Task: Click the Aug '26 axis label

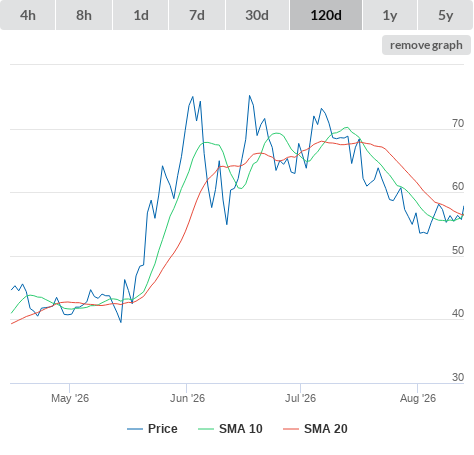Action: (x=418, y=398)
